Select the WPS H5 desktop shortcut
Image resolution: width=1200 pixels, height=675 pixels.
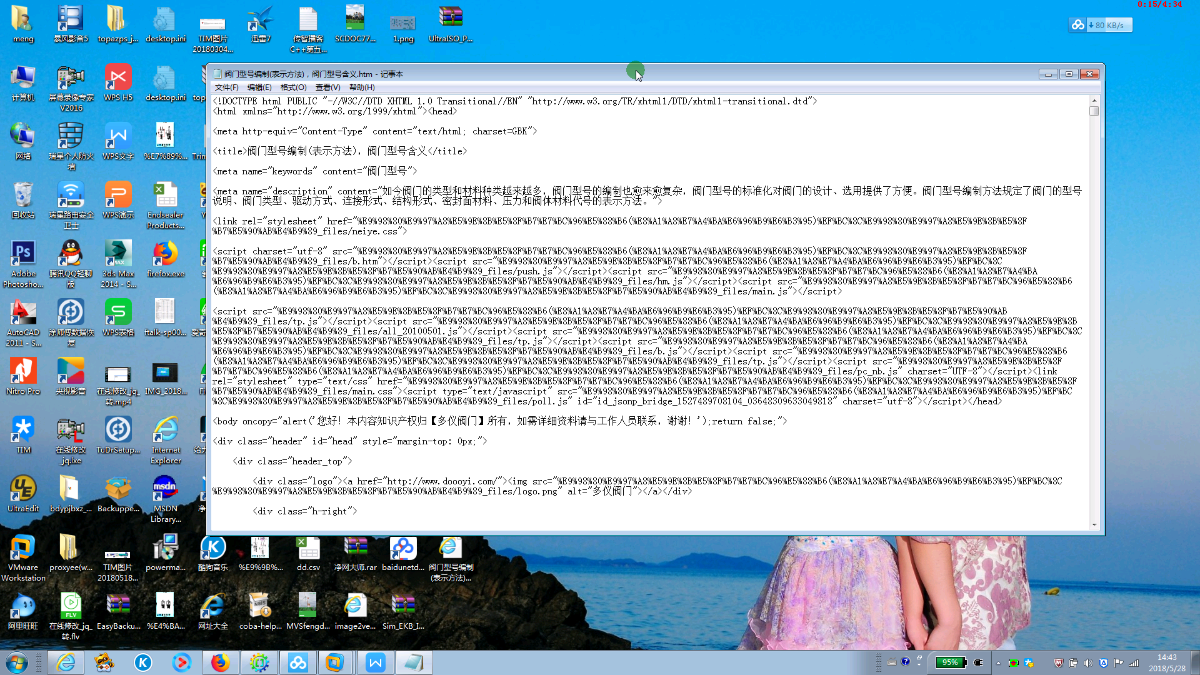point(118,84)
